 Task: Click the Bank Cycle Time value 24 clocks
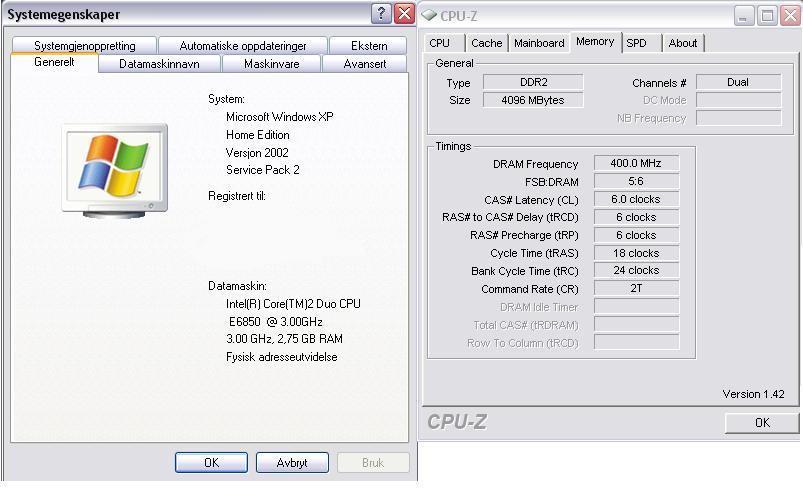[x=636, y=270]
